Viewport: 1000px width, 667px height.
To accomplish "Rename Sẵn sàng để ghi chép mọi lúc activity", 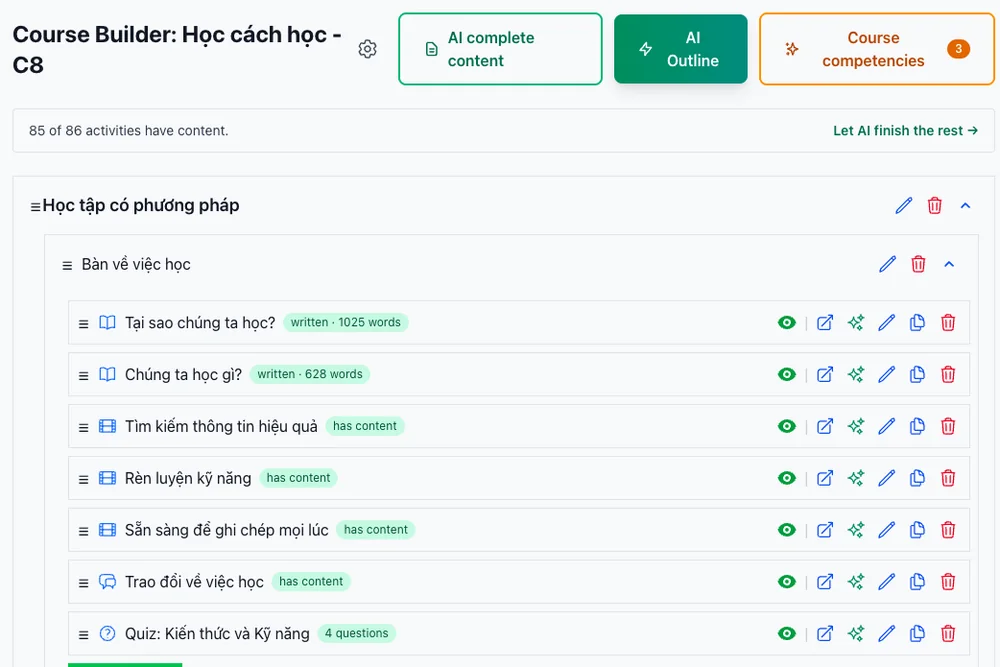I will pos(886,530).
